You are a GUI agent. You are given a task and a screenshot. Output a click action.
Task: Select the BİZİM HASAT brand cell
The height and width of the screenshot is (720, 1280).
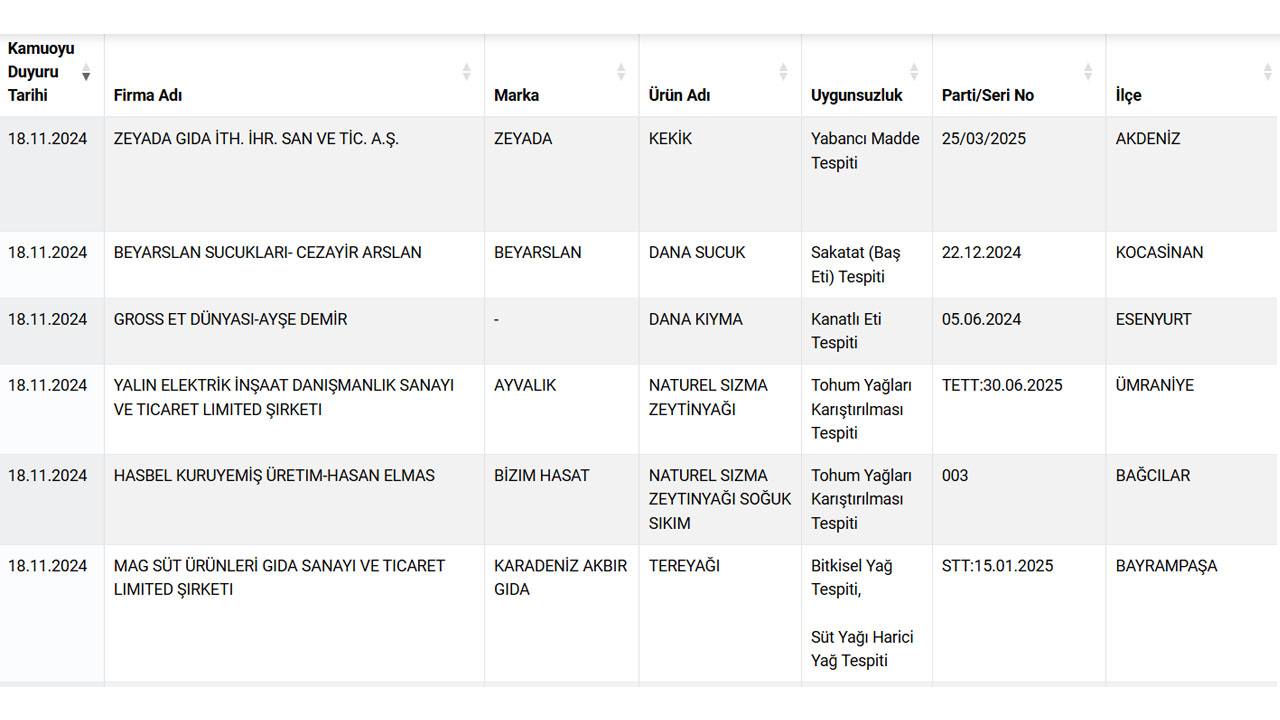coord(542,476)
